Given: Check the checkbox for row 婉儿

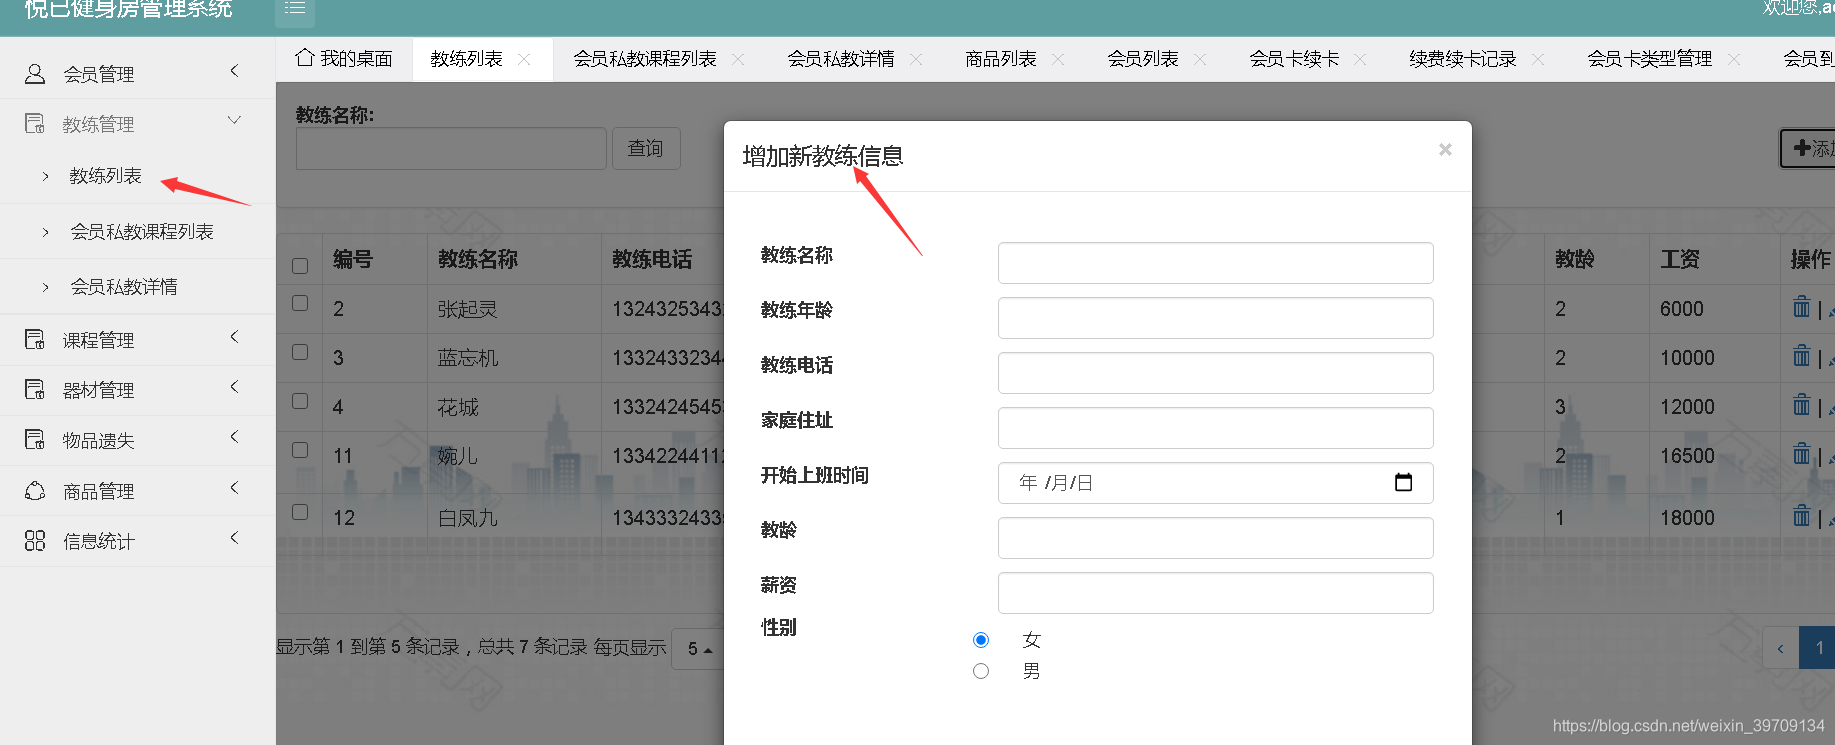Looking at the screenshot, I should (300, 450).
